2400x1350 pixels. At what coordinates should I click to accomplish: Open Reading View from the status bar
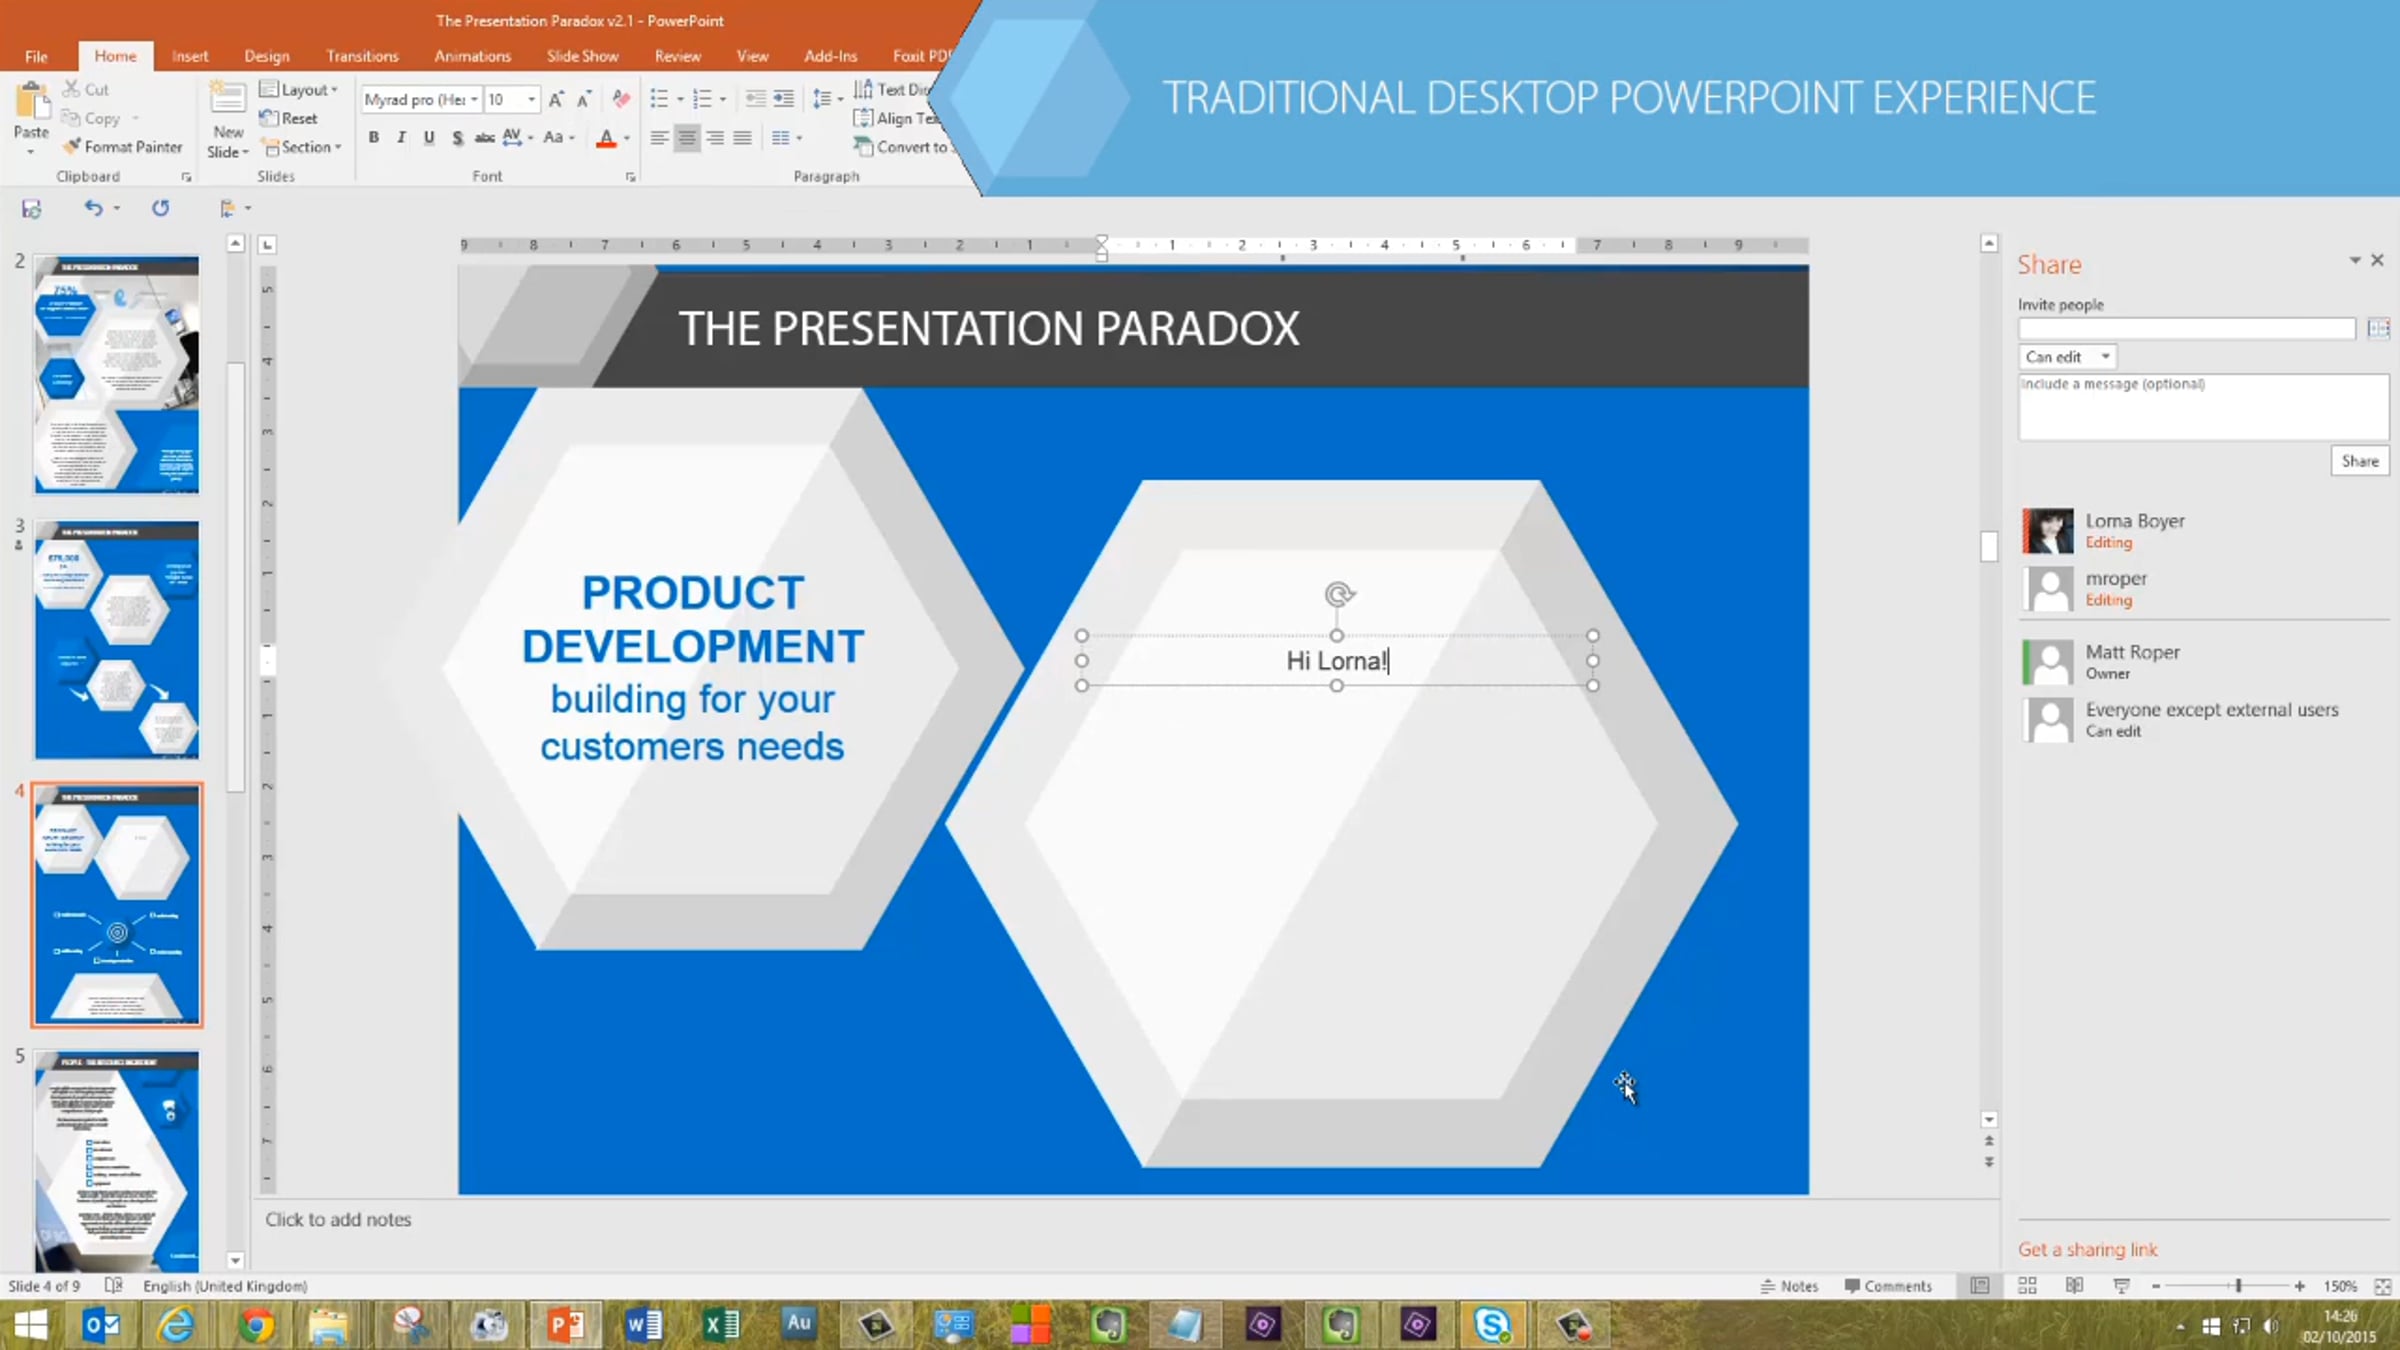(2074, 1286)
